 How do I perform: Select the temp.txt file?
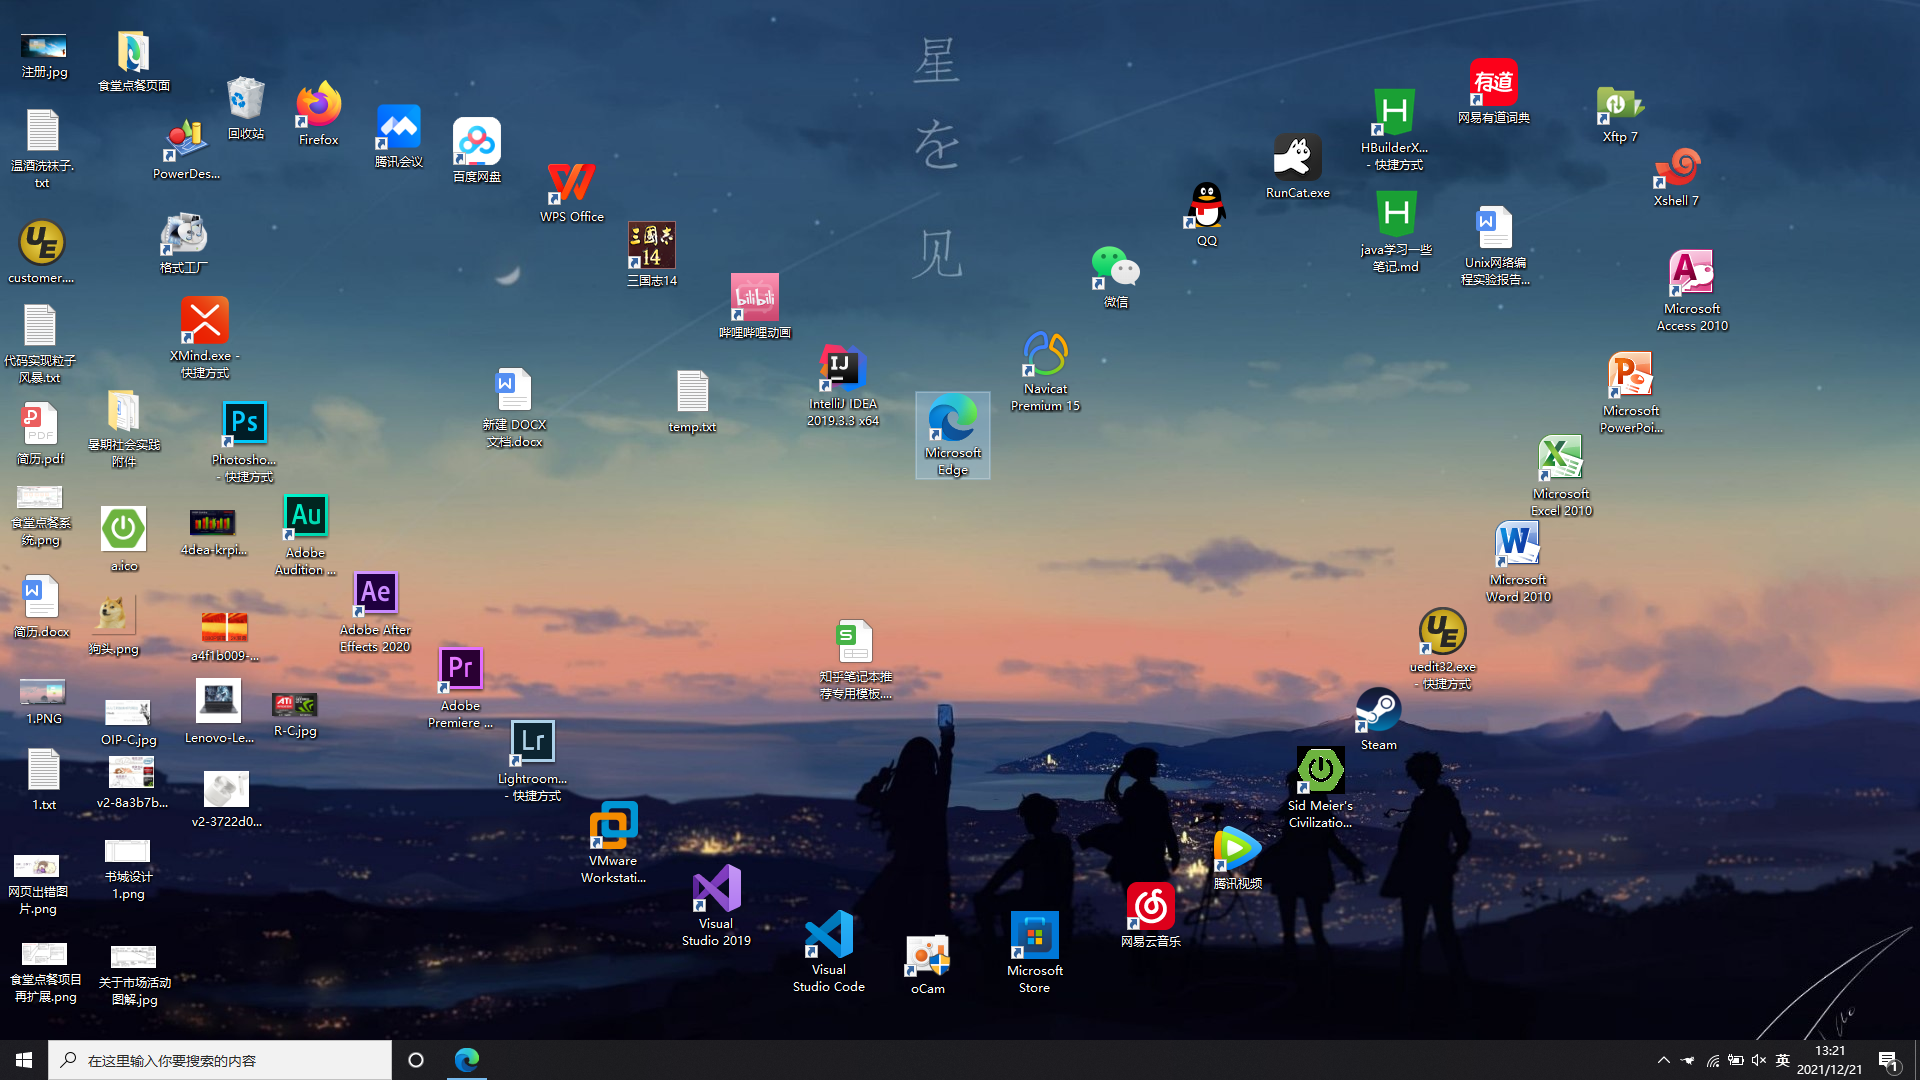tap(692, 402)
